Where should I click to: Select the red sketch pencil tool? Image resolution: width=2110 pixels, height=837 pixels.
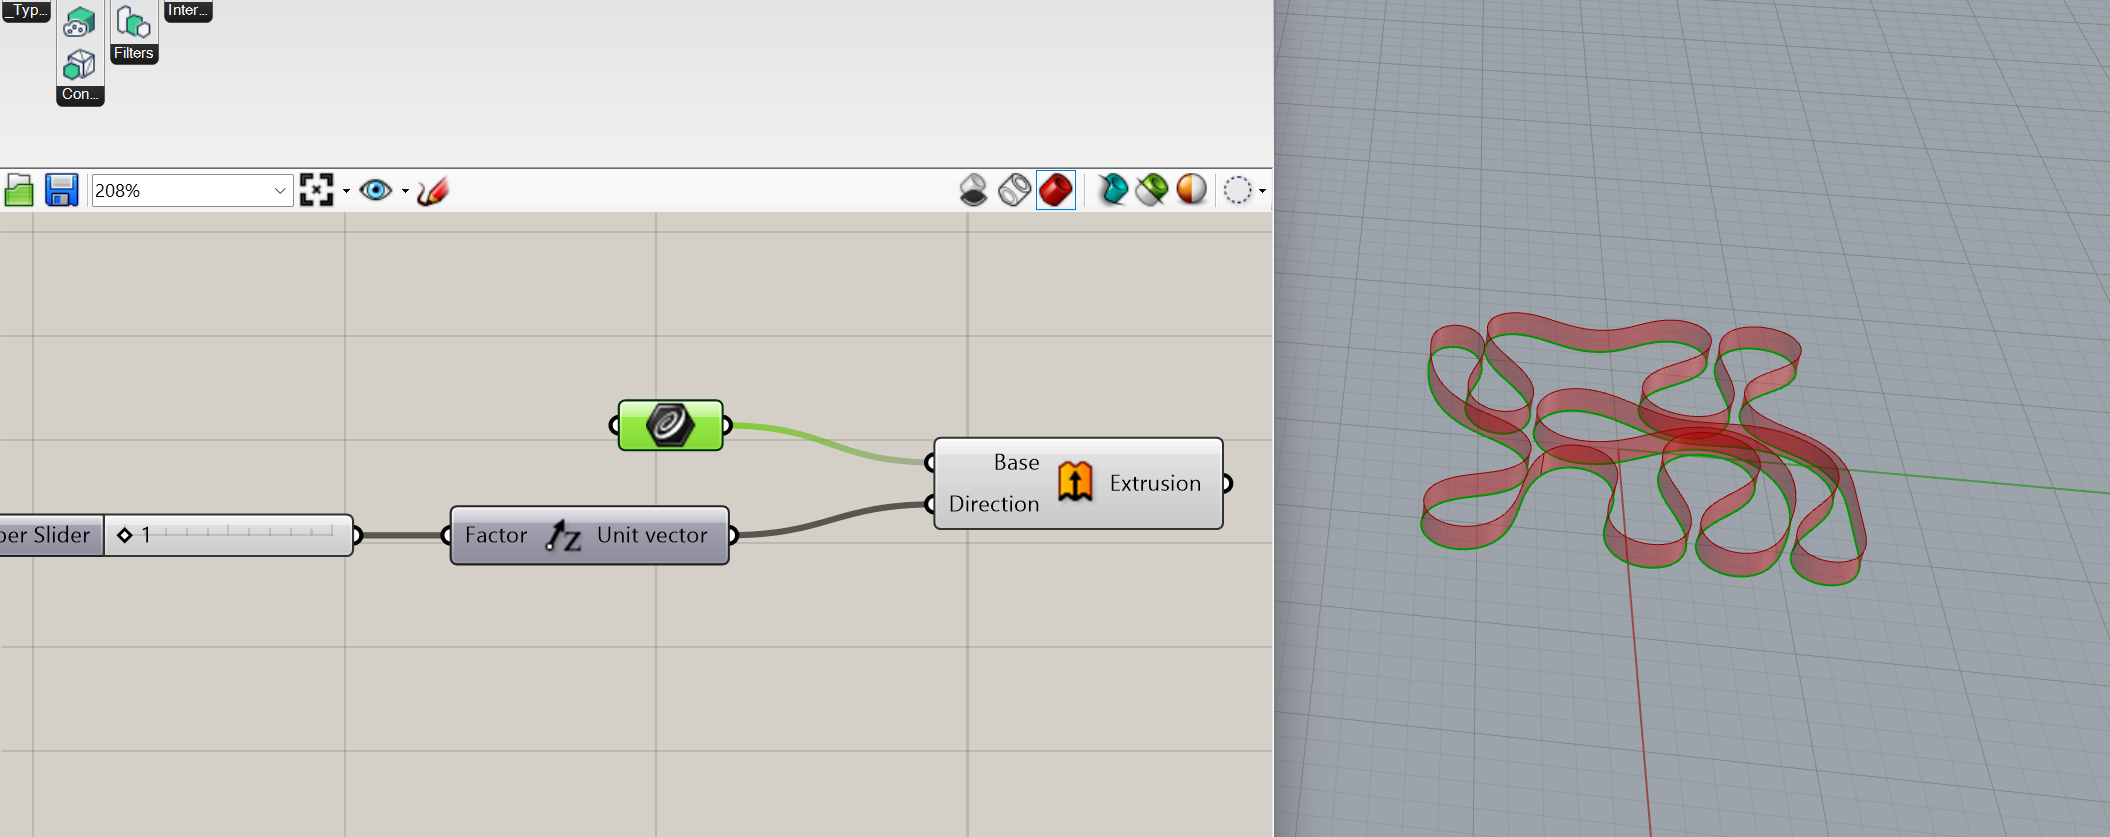click(x=433, y=190)
